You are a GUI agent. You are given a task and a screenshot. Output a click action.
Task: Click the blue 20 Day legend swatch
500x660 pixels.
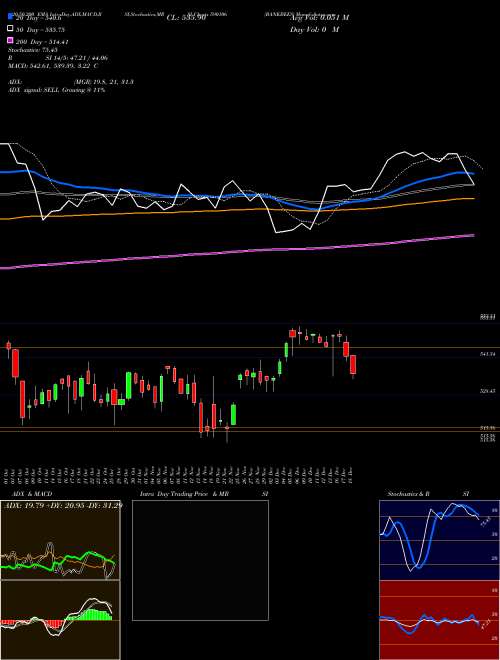pos(10,17)
